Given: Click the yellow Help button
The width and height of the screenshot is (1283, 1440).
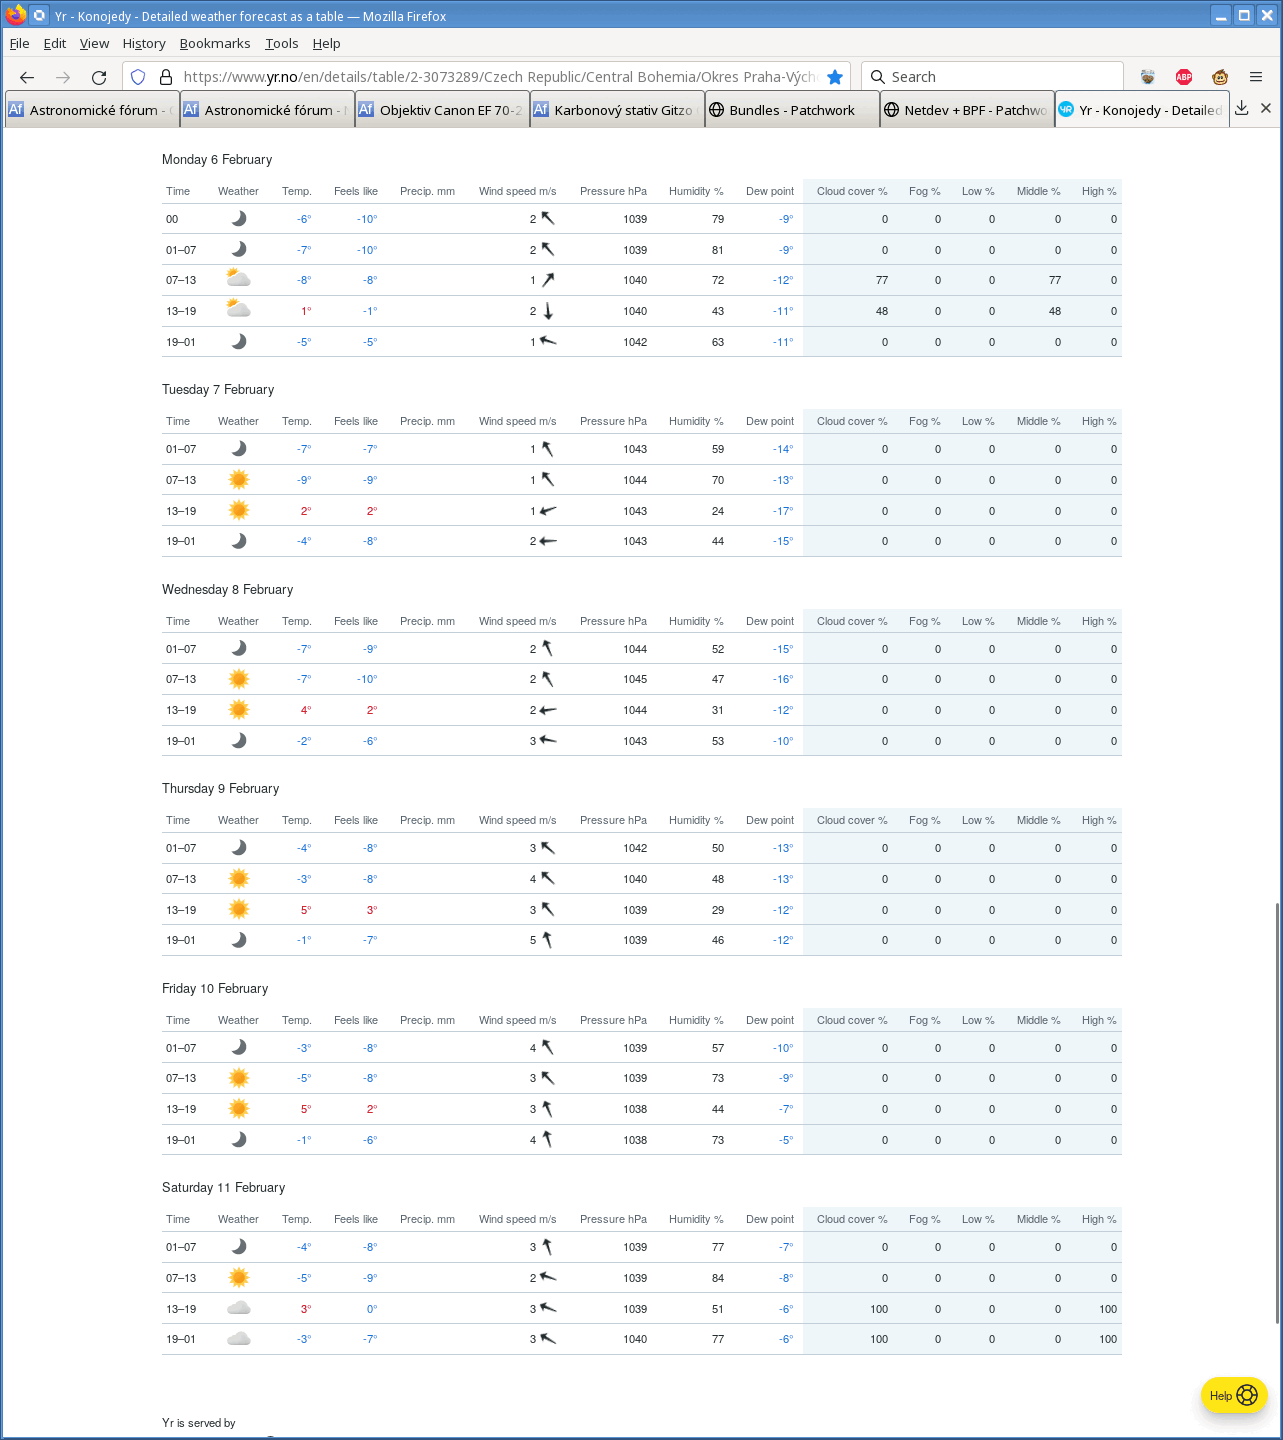Looking at the screenshot, I should pos(1234,1395).
